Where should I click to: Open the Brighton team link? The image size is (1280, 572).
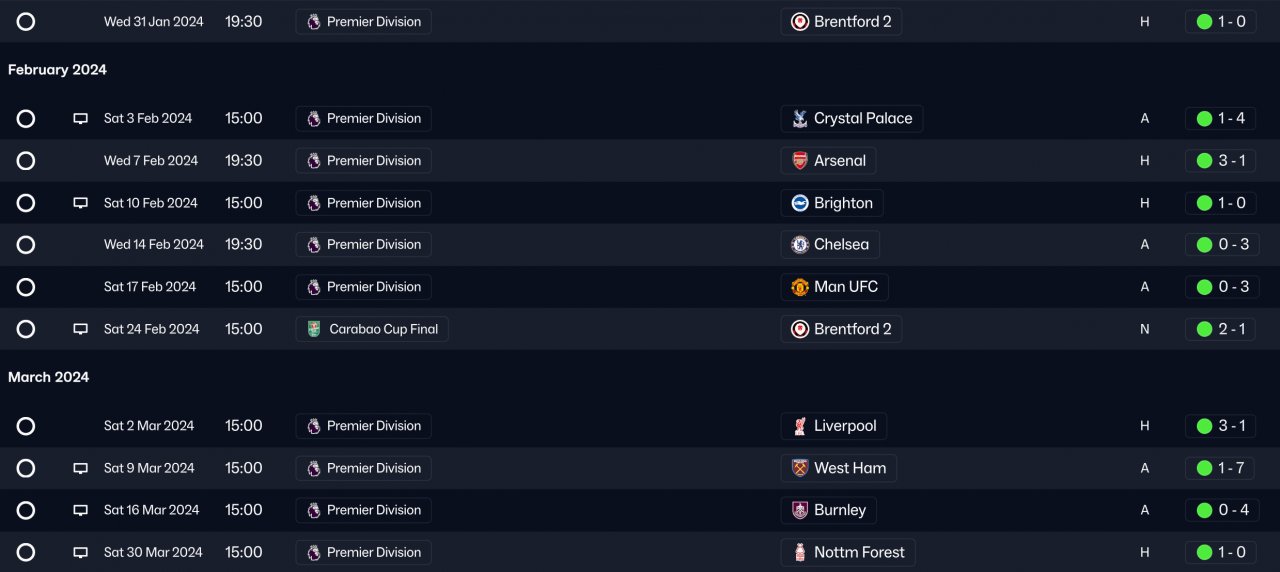click(x=843, y=203)
